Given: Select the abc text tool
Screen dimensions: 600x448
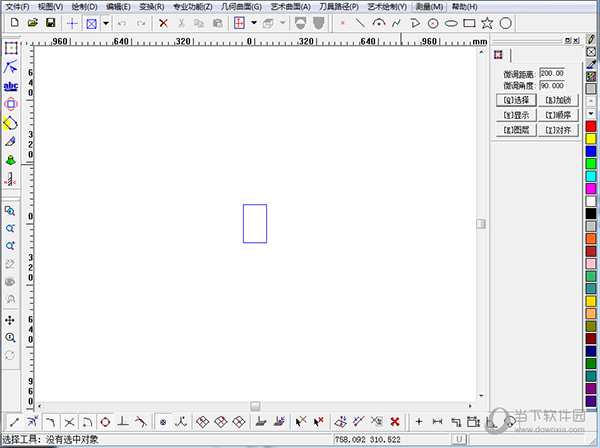Looking at the screenshot, I should 11,86.
